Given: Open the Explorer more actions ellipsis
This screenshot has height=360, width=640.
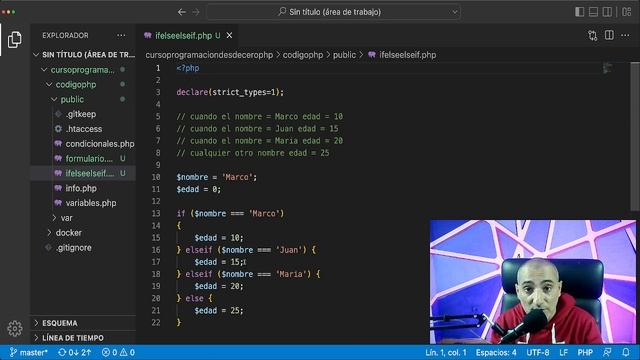Looking at the screenshot, I should (121, 36).
